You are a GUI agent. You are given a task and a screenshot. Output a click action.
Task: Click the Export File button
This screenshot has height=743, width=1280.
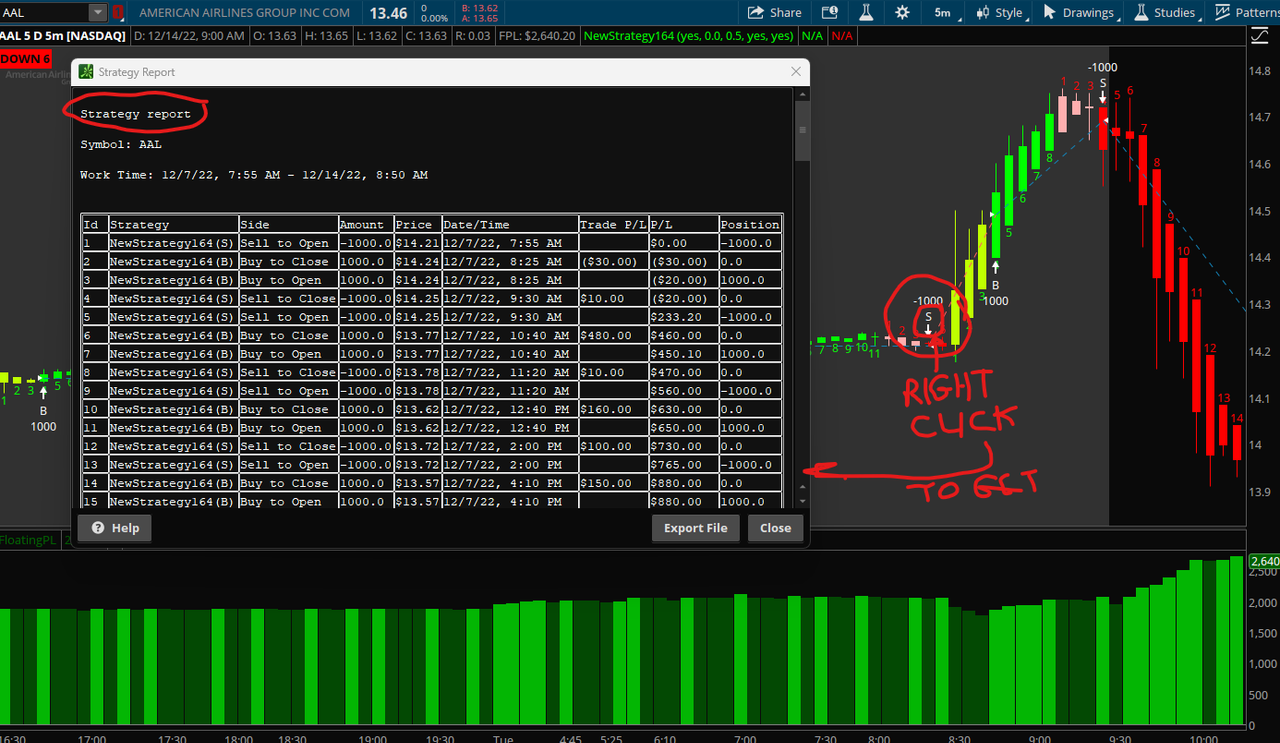pos(695,528)
